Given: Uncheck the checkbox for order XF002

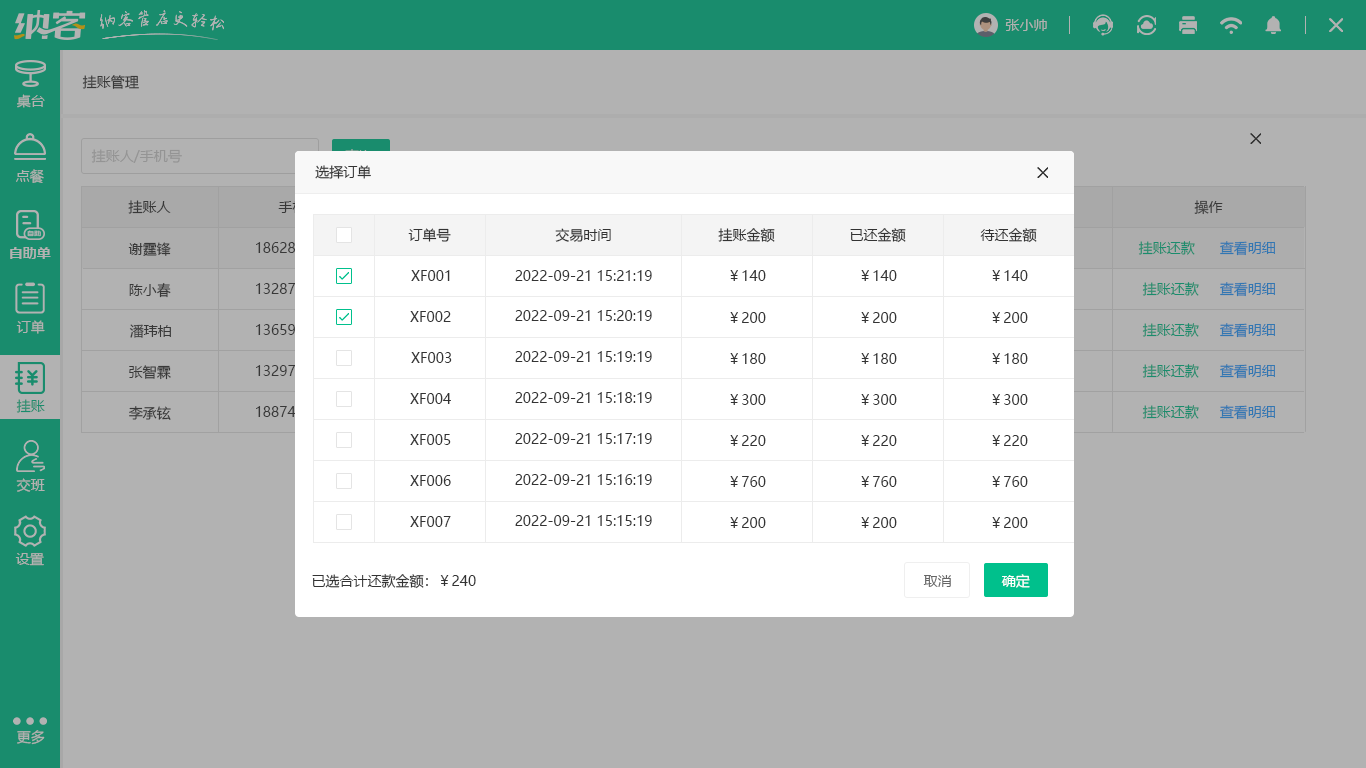Looking at the screenshot, I should (344, 317).
